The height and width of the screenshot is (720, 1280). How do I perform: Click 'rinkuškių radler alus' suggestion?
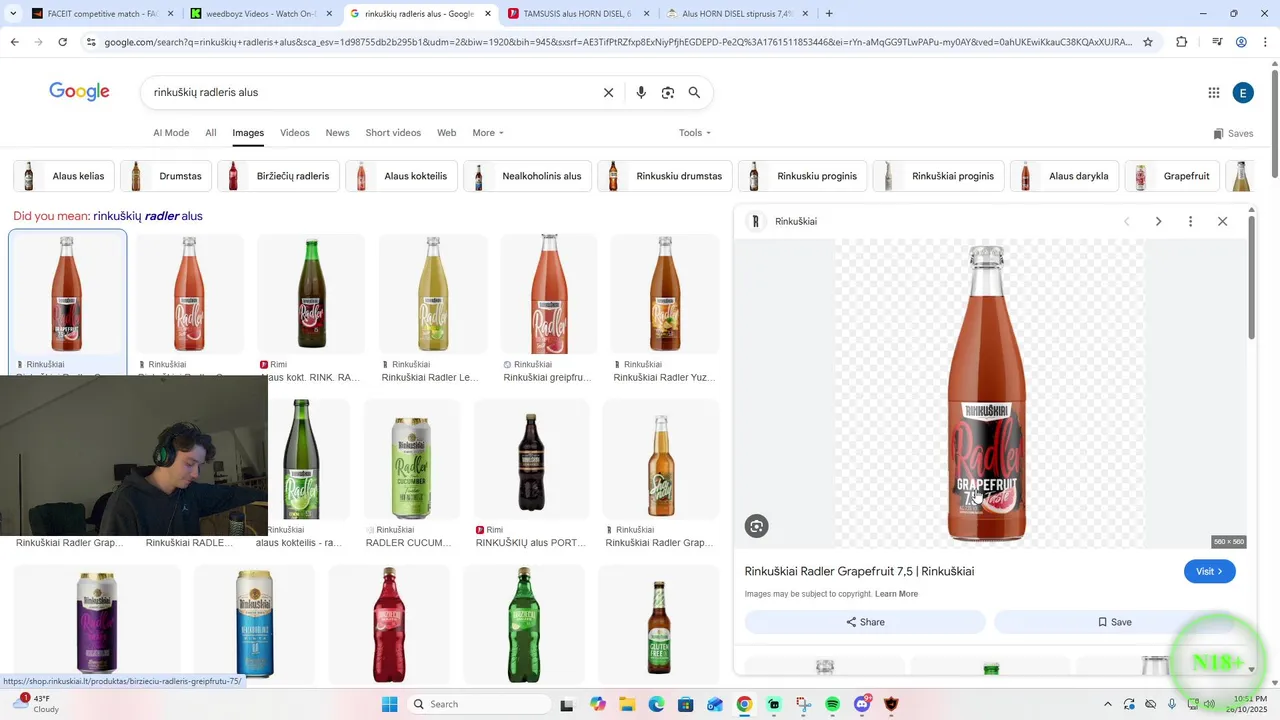click(148, 216)
